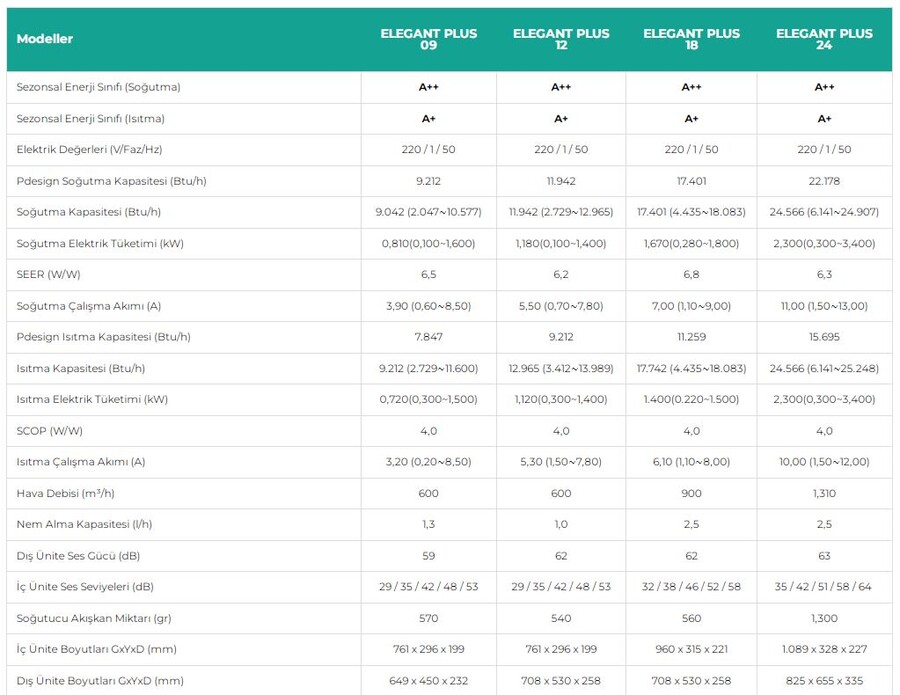This screenshot has width=900, height=695.
Task: Click the Soğutucu Akışkan Miktarı value 1,300
Action: pyautogui.click(x=824, y=618)
